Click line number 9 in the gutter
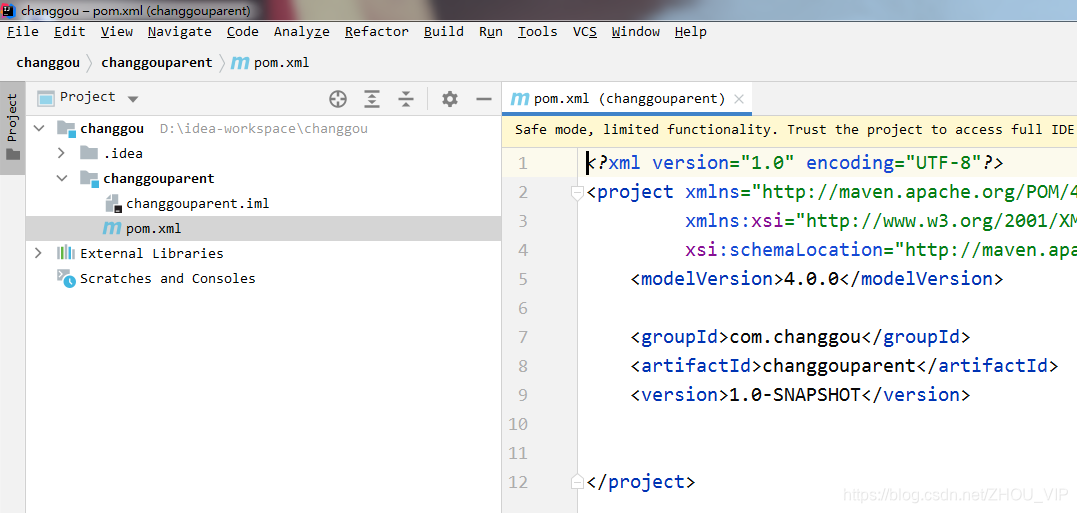The image size is (1077, 513). pos(523,395)
